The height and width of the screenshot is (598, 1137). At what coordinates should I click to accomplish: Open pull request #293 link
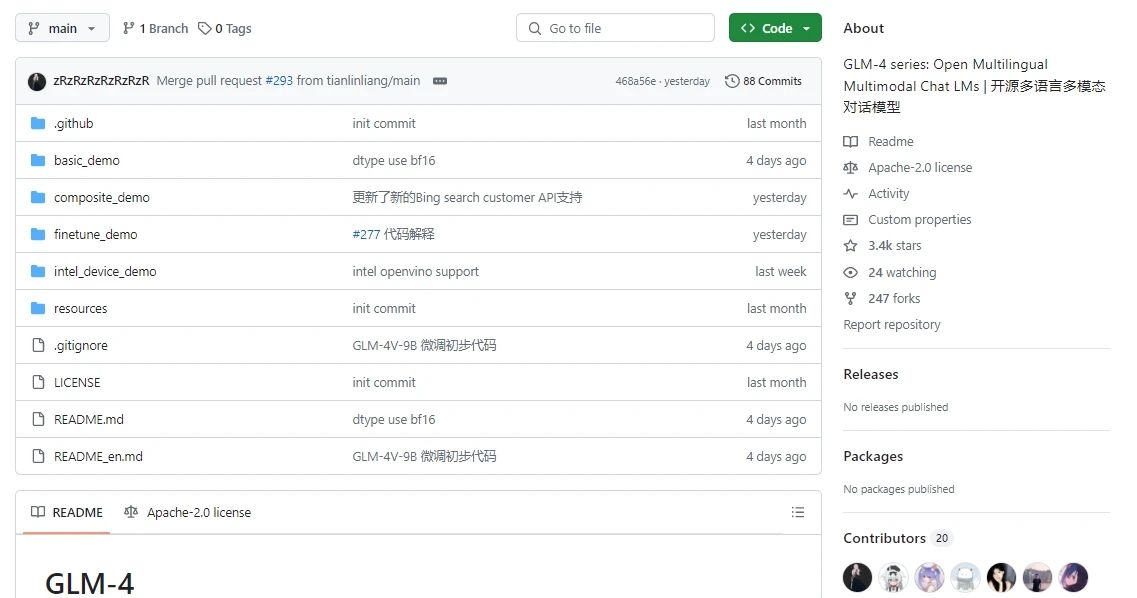pos(279,81)
